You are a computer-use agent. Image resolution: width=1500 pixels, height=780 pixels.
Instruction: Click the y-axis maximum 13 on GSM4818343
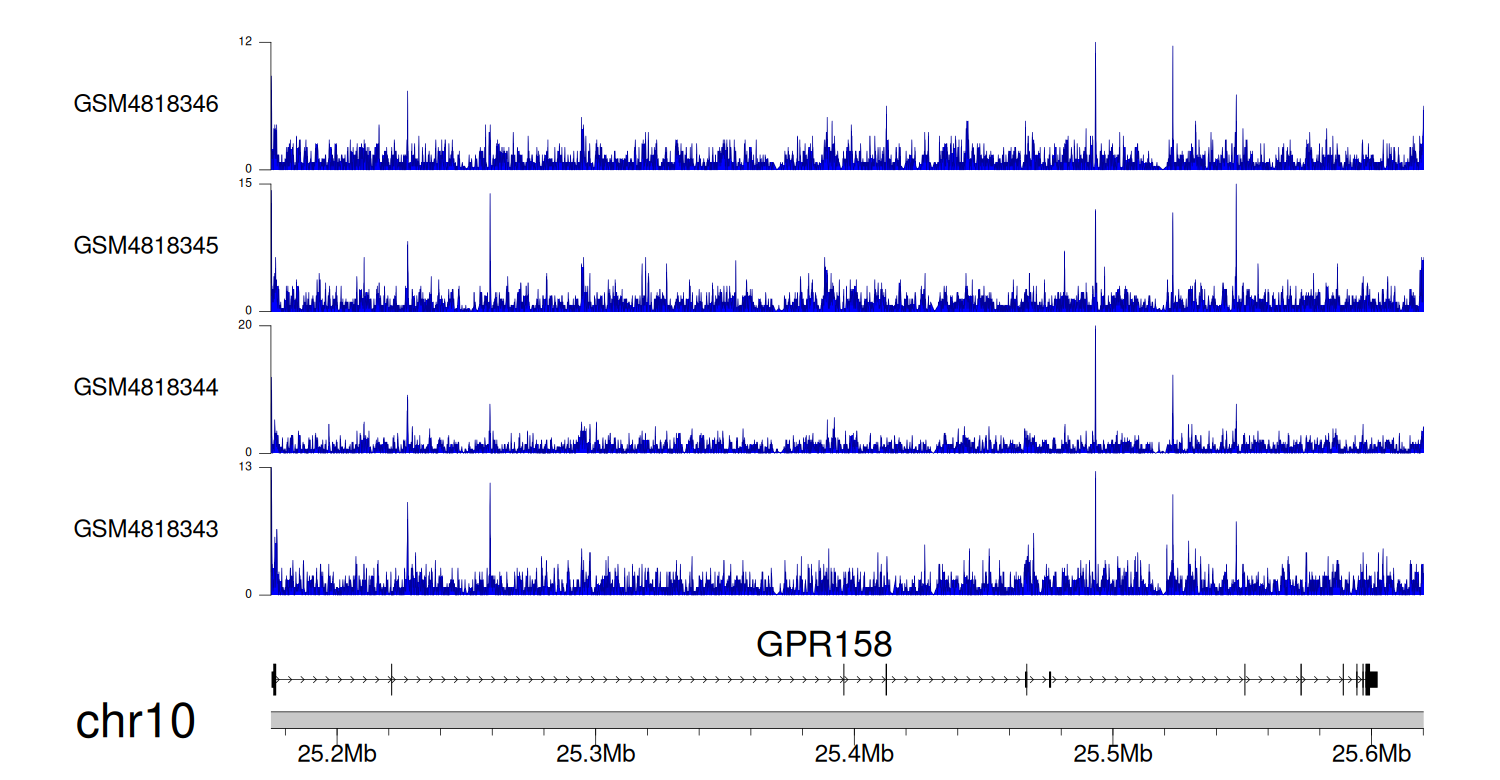245,467
